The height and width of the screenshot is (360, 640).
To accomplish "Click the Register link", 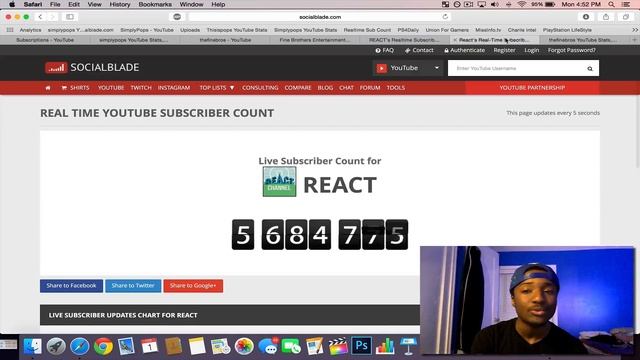I will (x=504, y=50).
